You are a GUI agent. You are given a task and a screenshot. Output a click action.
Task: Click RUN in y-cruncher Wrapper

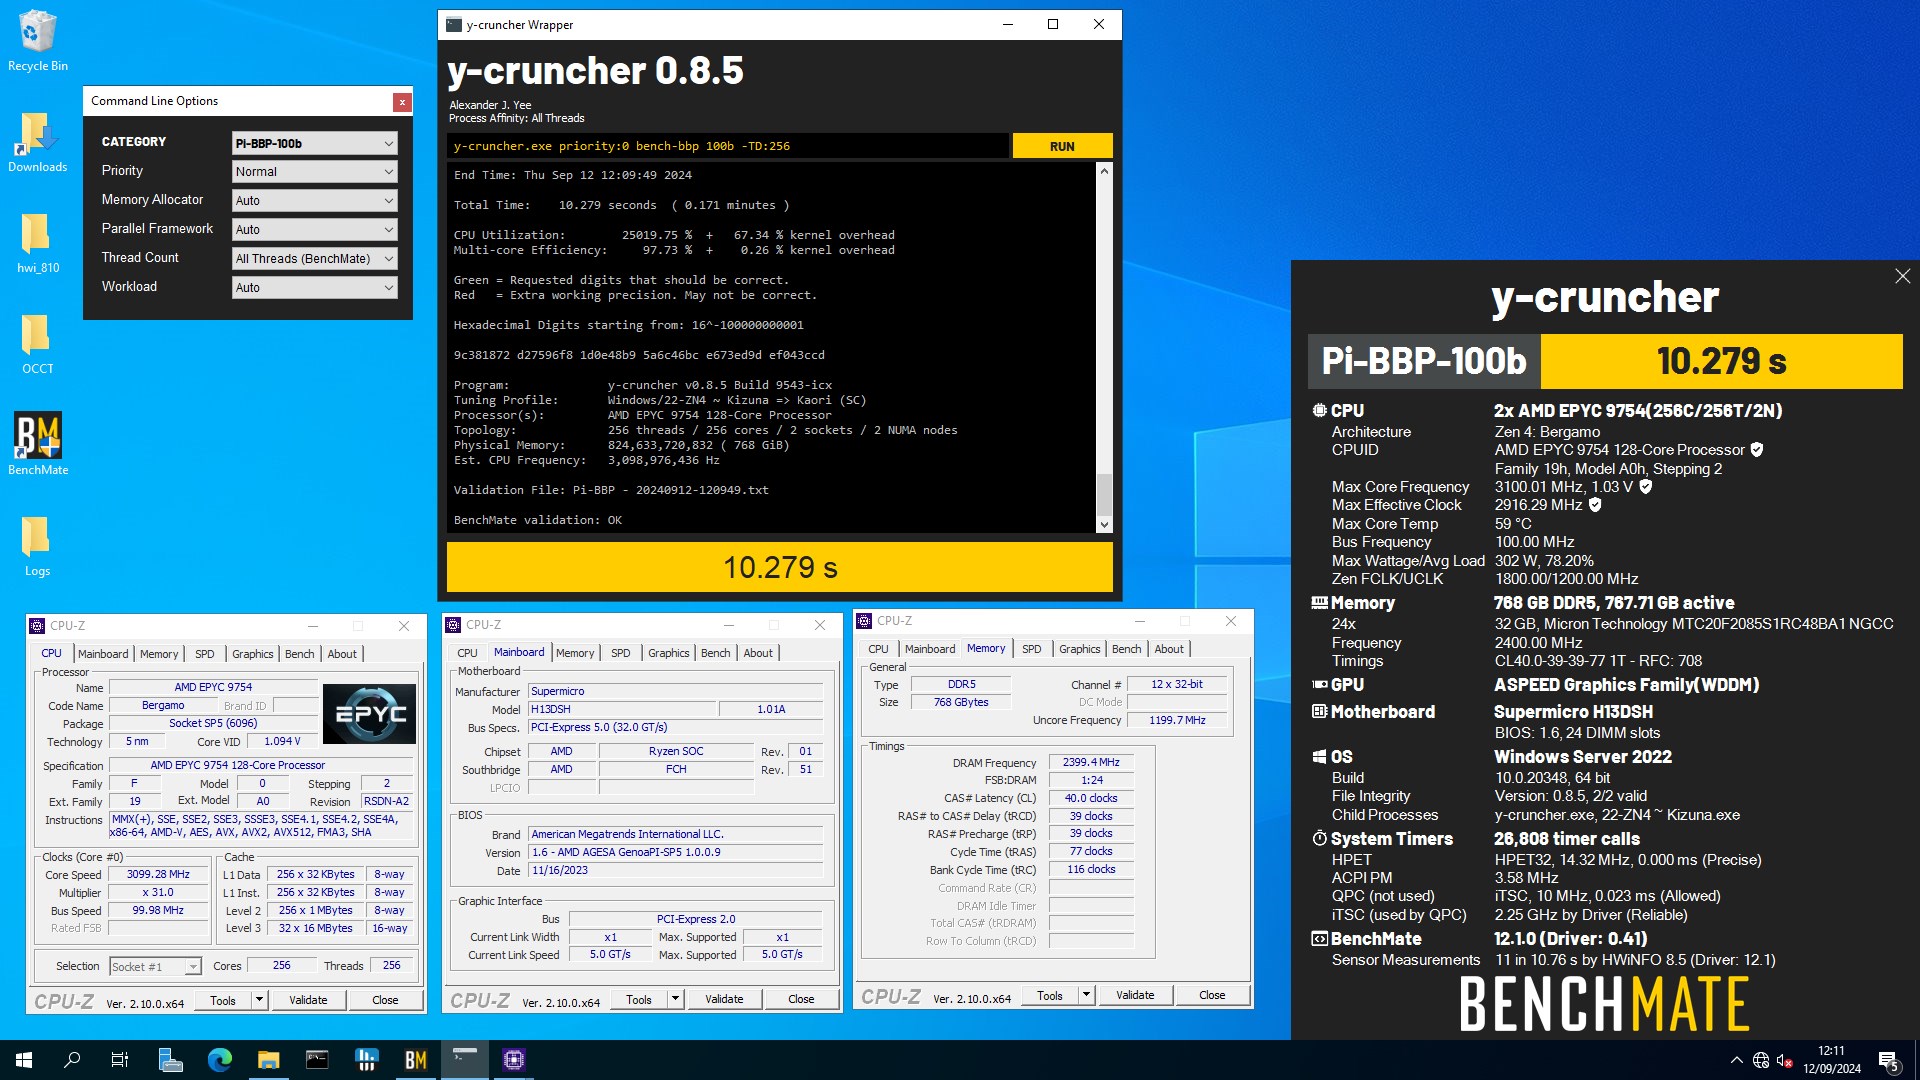[x=1062, y=146]
